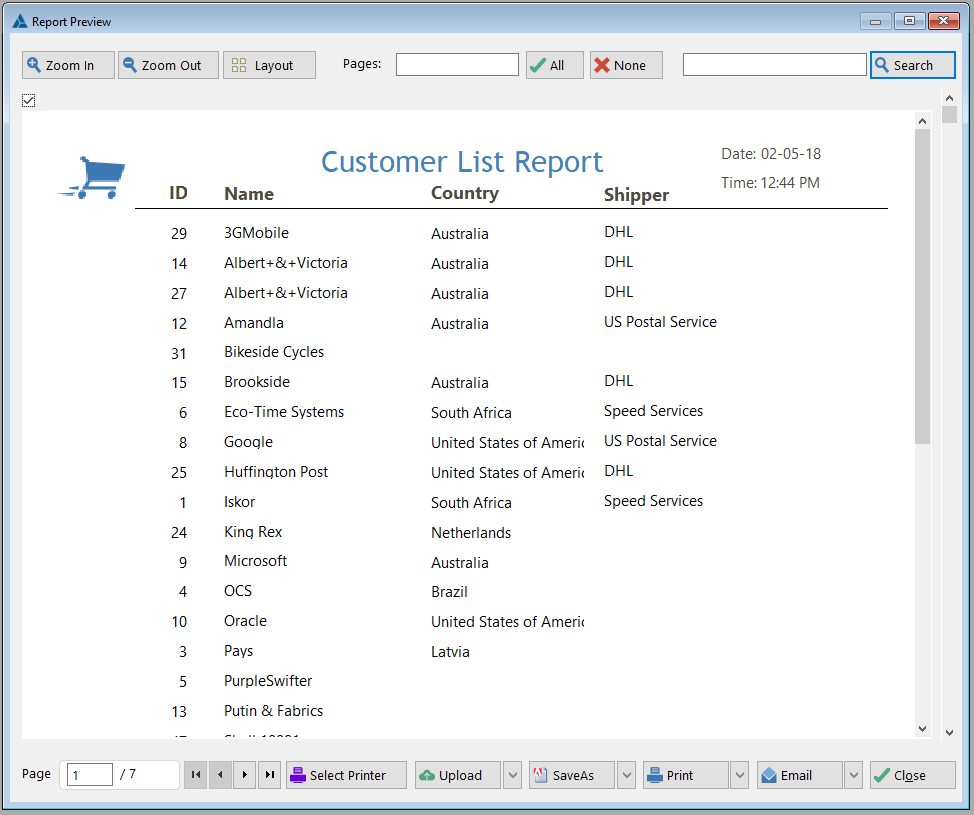974x815 pixels.
Task: Select all pages with the All checkmark
Action: click(x=555, y=65)
